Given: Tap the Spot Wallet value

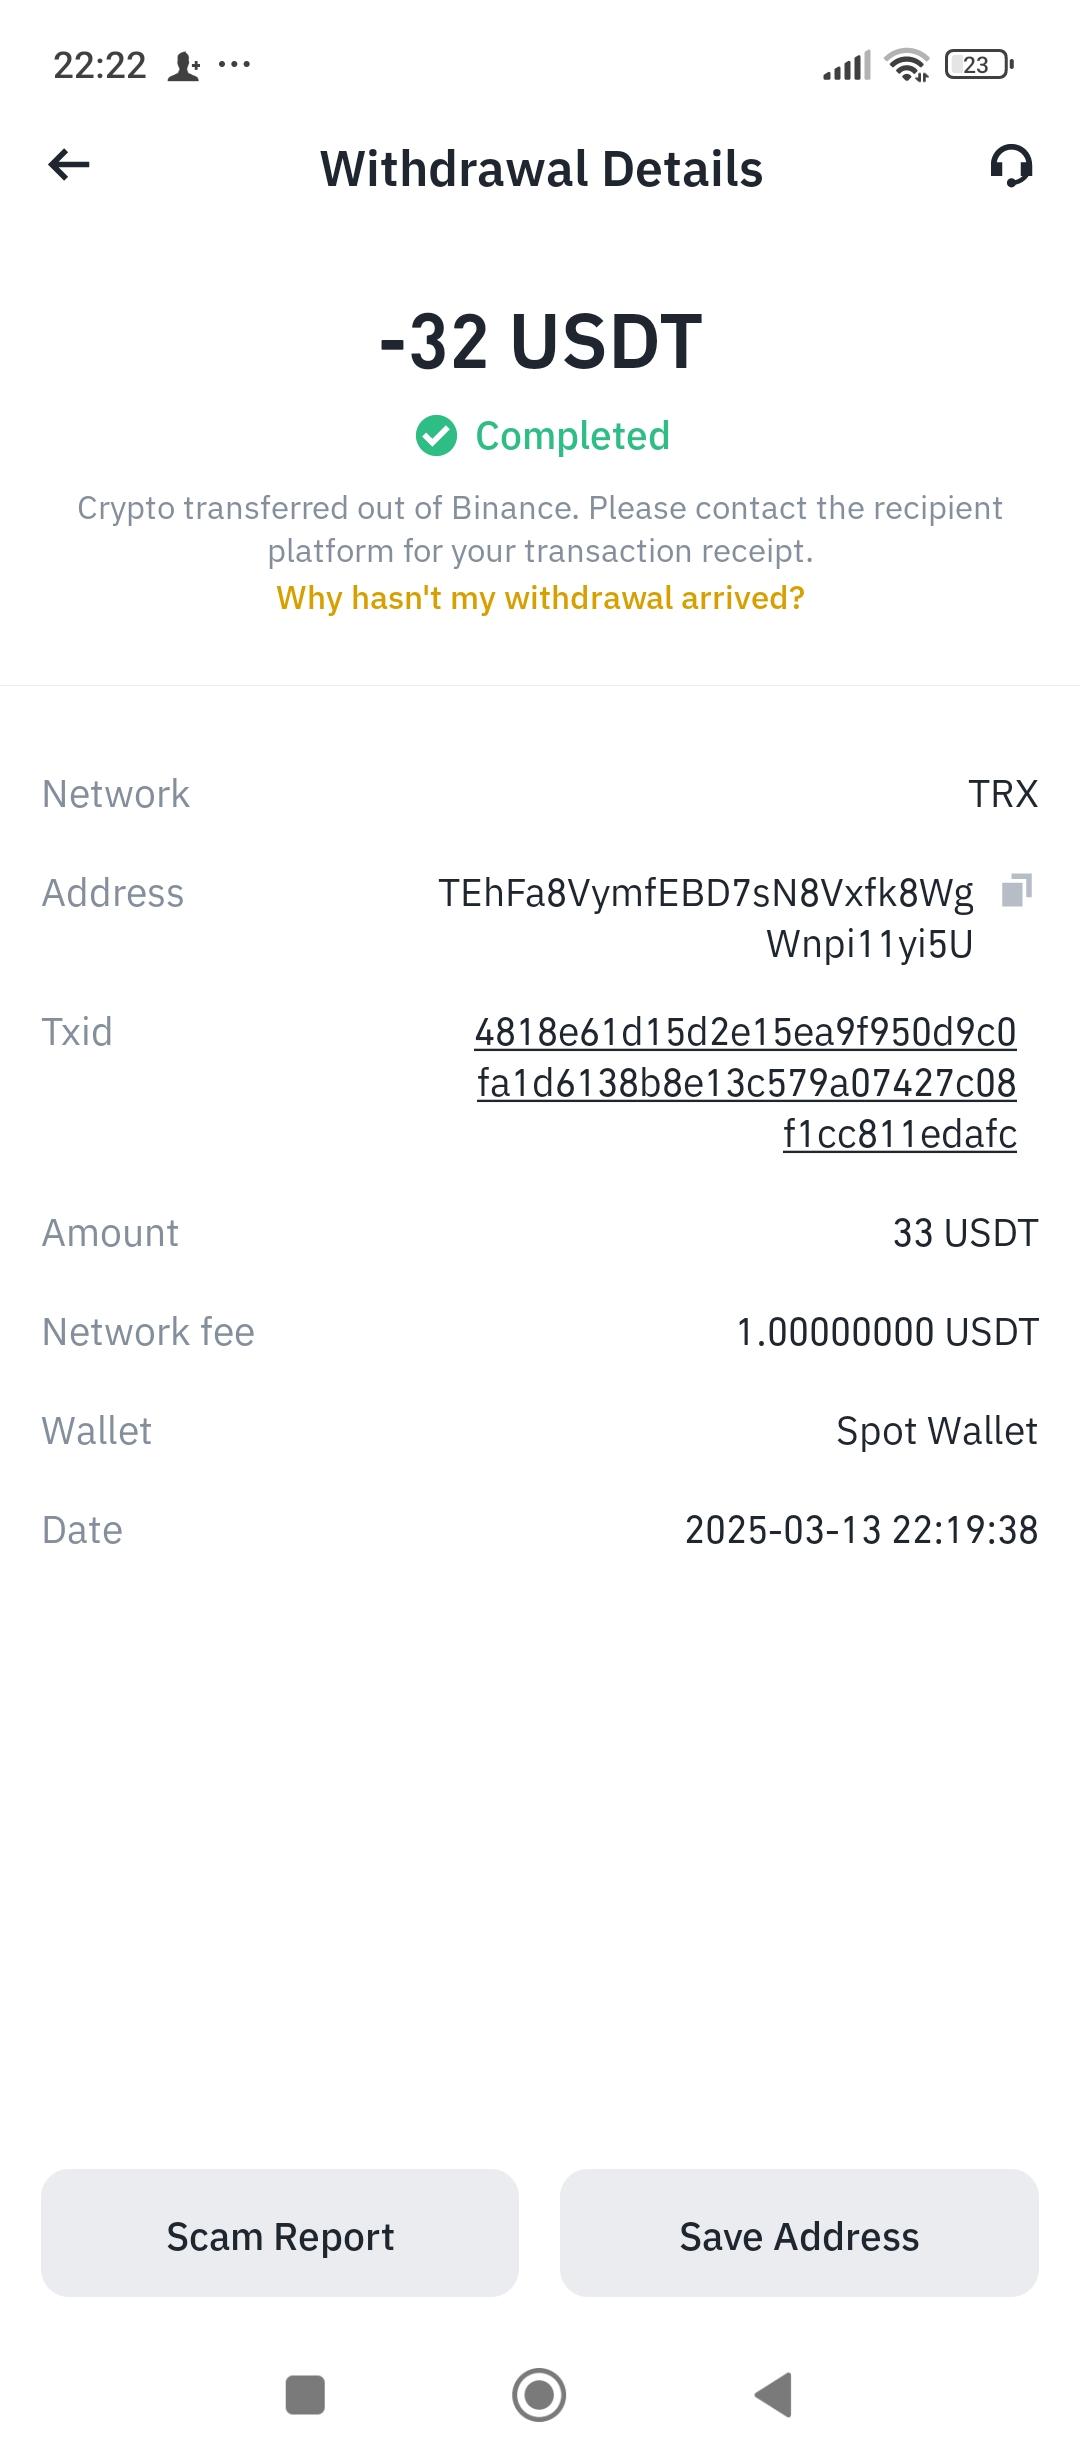Looking at the screenshot, I should tap(937, 1431).
